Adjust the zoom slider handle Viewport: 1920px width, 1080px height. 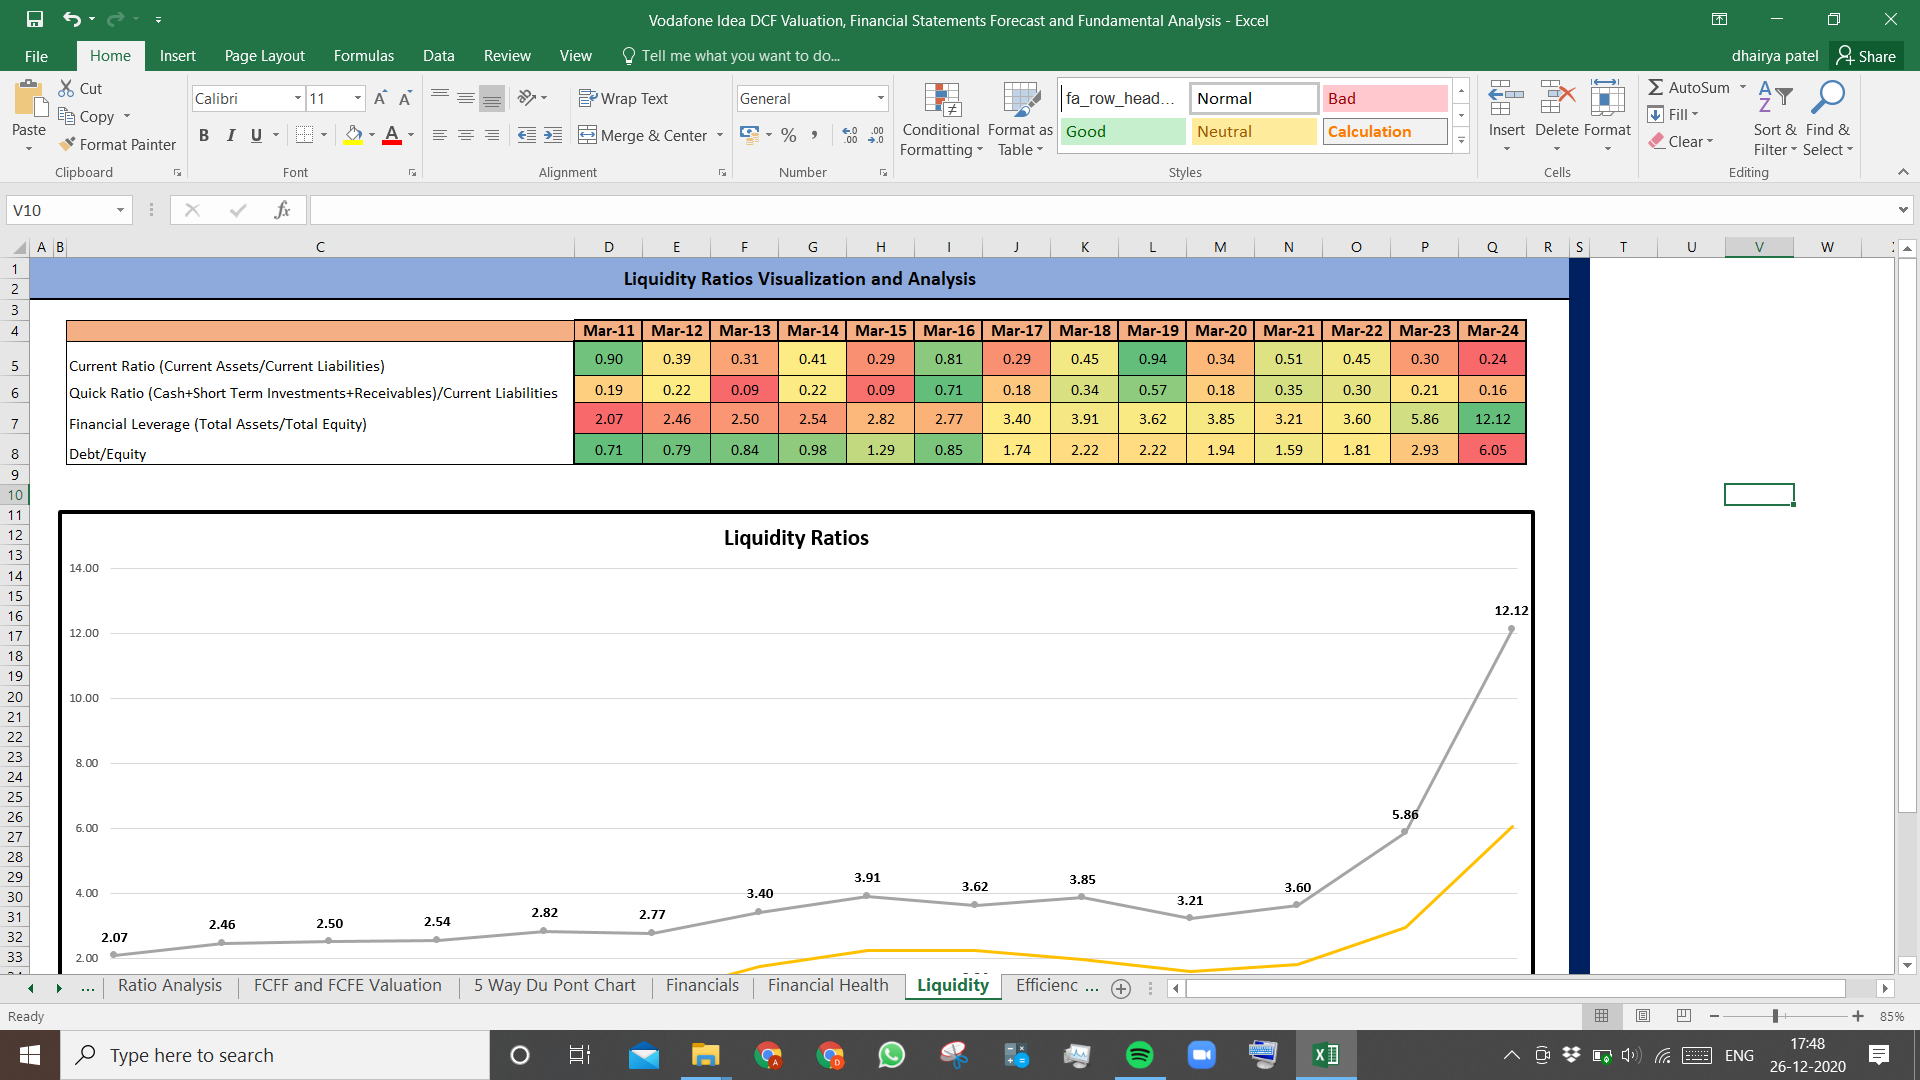[1775, 1016]
